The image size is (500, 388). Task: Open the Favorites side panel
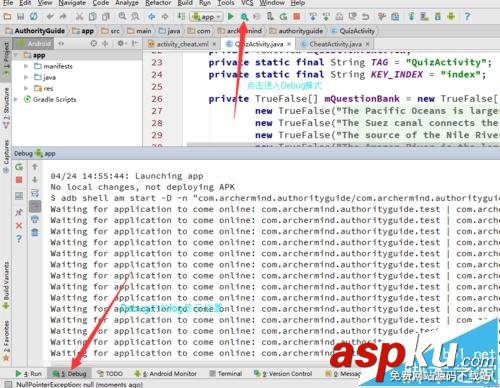click(6, 341)
